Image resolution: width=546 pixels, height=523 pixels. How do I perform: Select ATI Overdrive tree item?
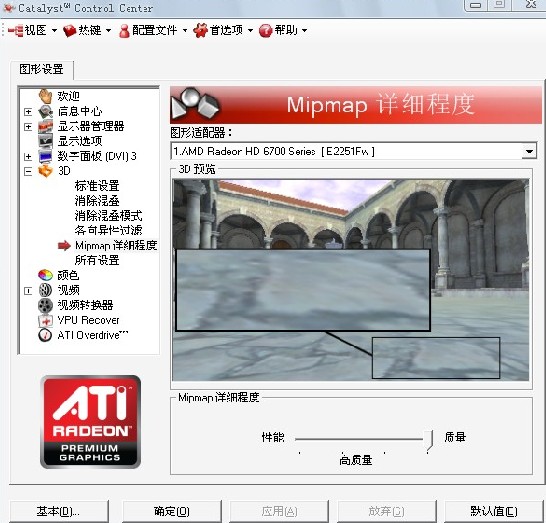click(x=93, y=335)
